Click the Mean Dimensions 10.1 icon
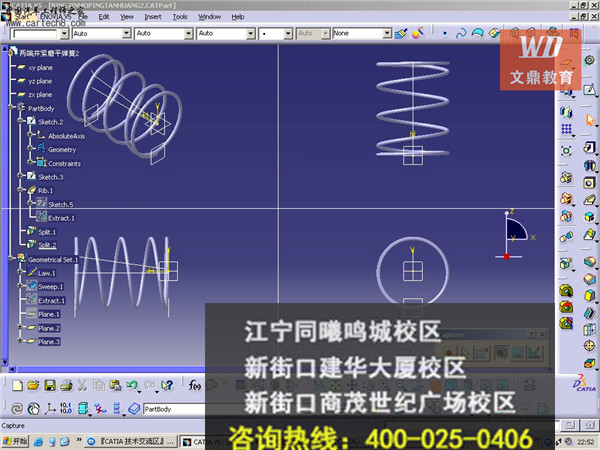Screen dimensions: 600x450 (66, 408)
